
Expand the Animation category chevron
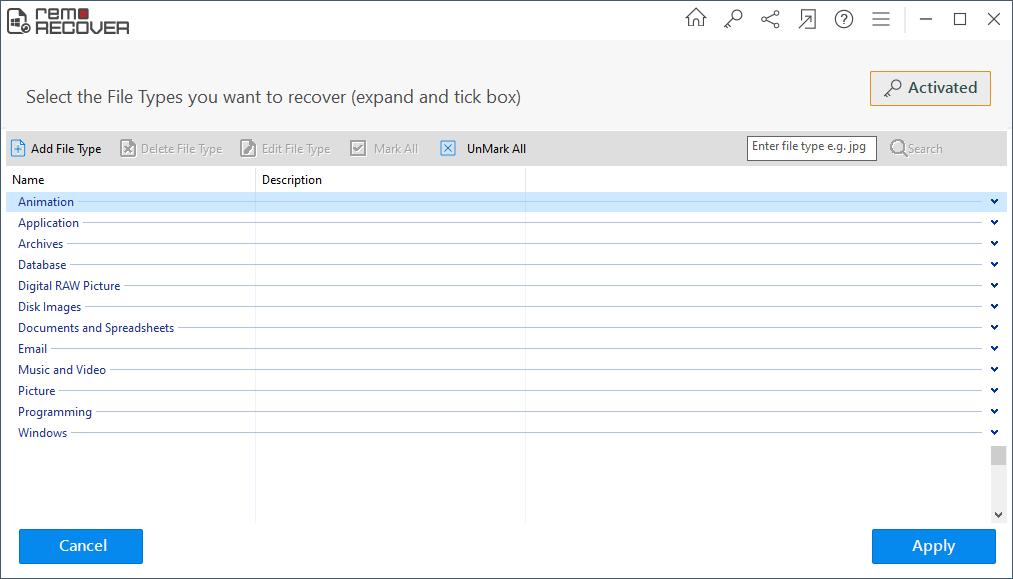[x=994, y=202]
